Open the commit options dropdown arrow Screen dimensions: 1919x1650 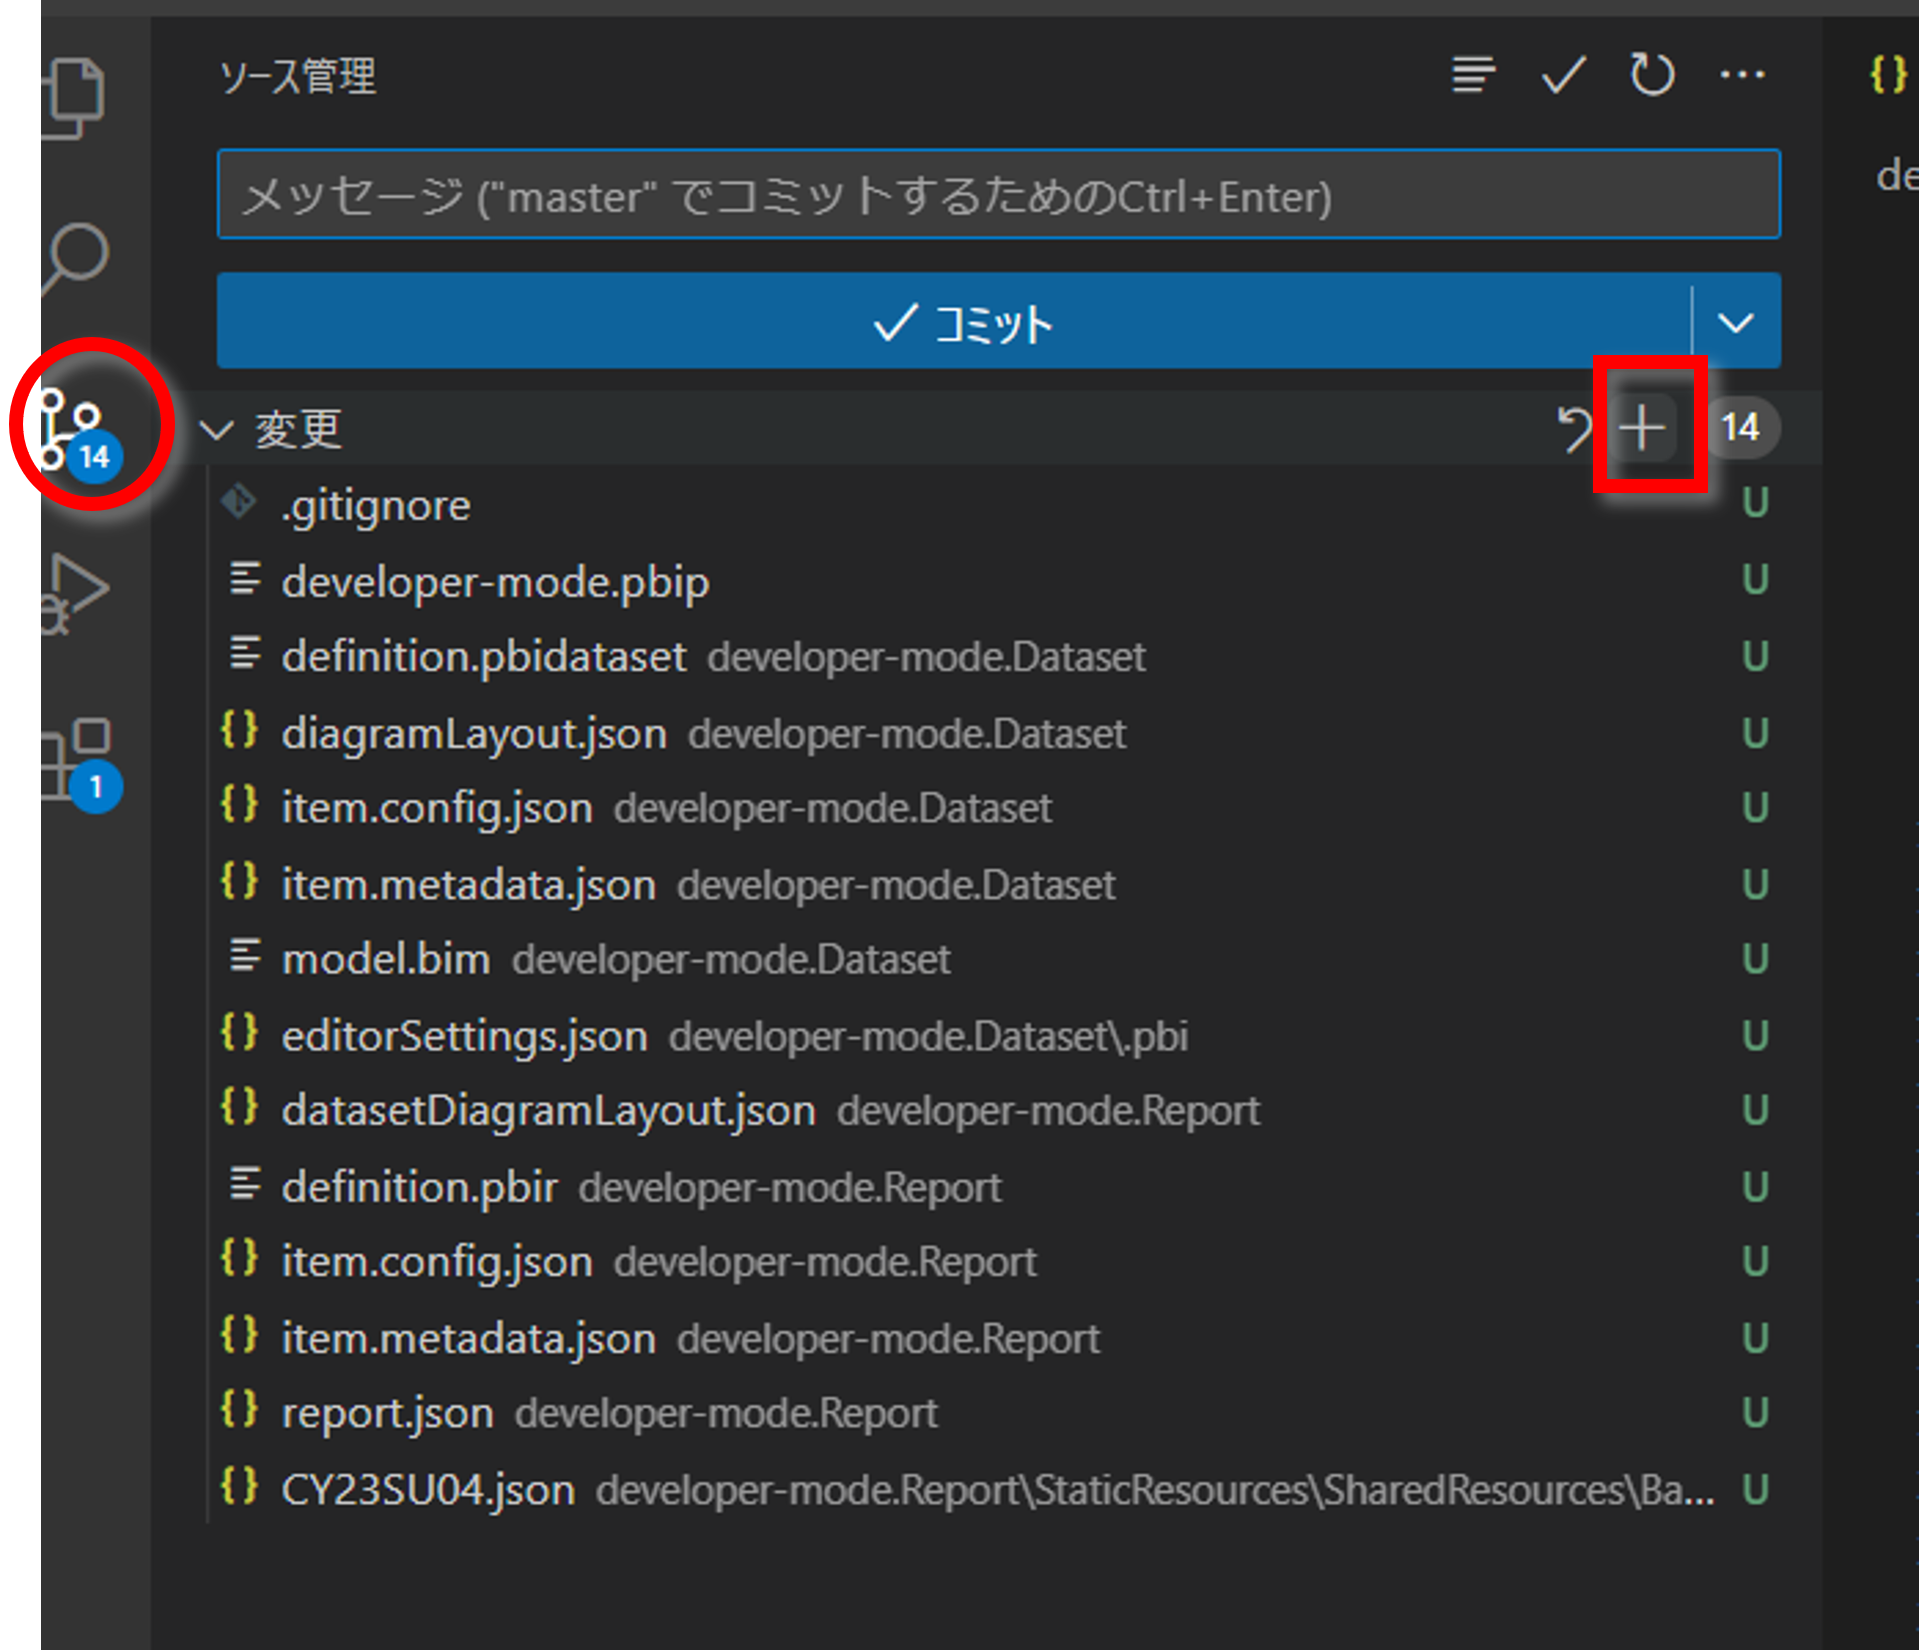tap(1735, 322)
